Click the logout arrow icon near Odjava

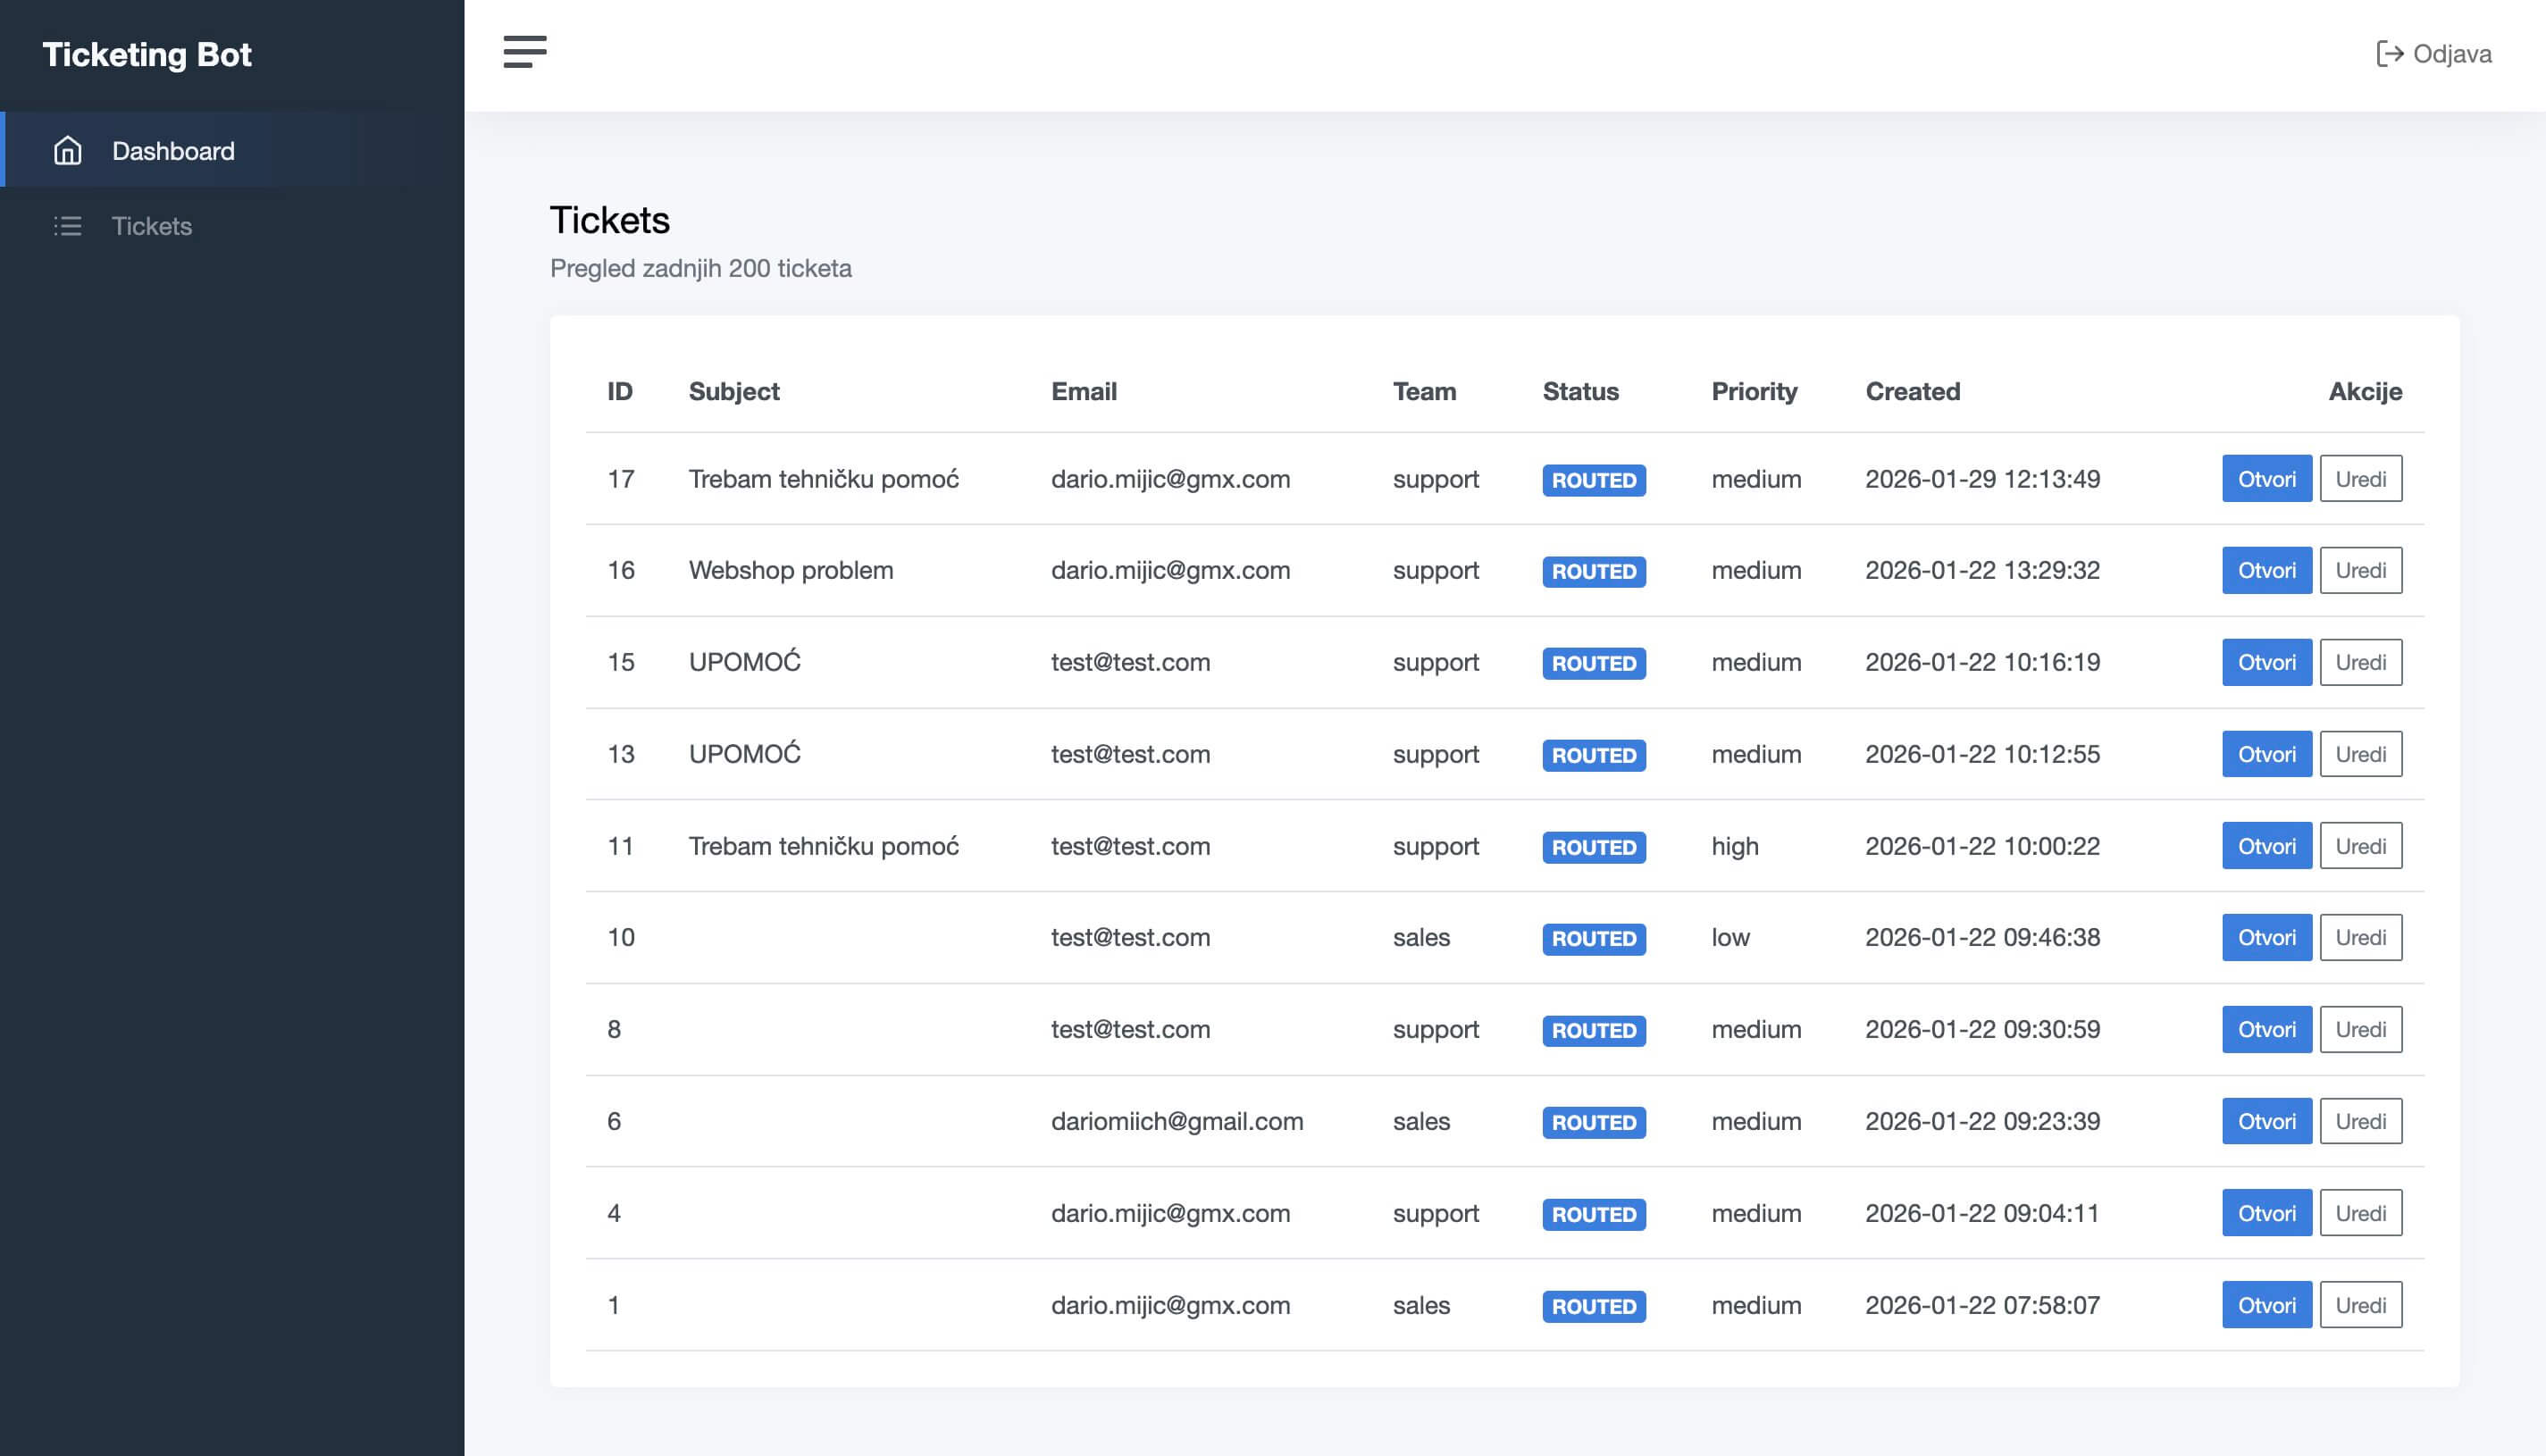click(x=2390, y=54)
